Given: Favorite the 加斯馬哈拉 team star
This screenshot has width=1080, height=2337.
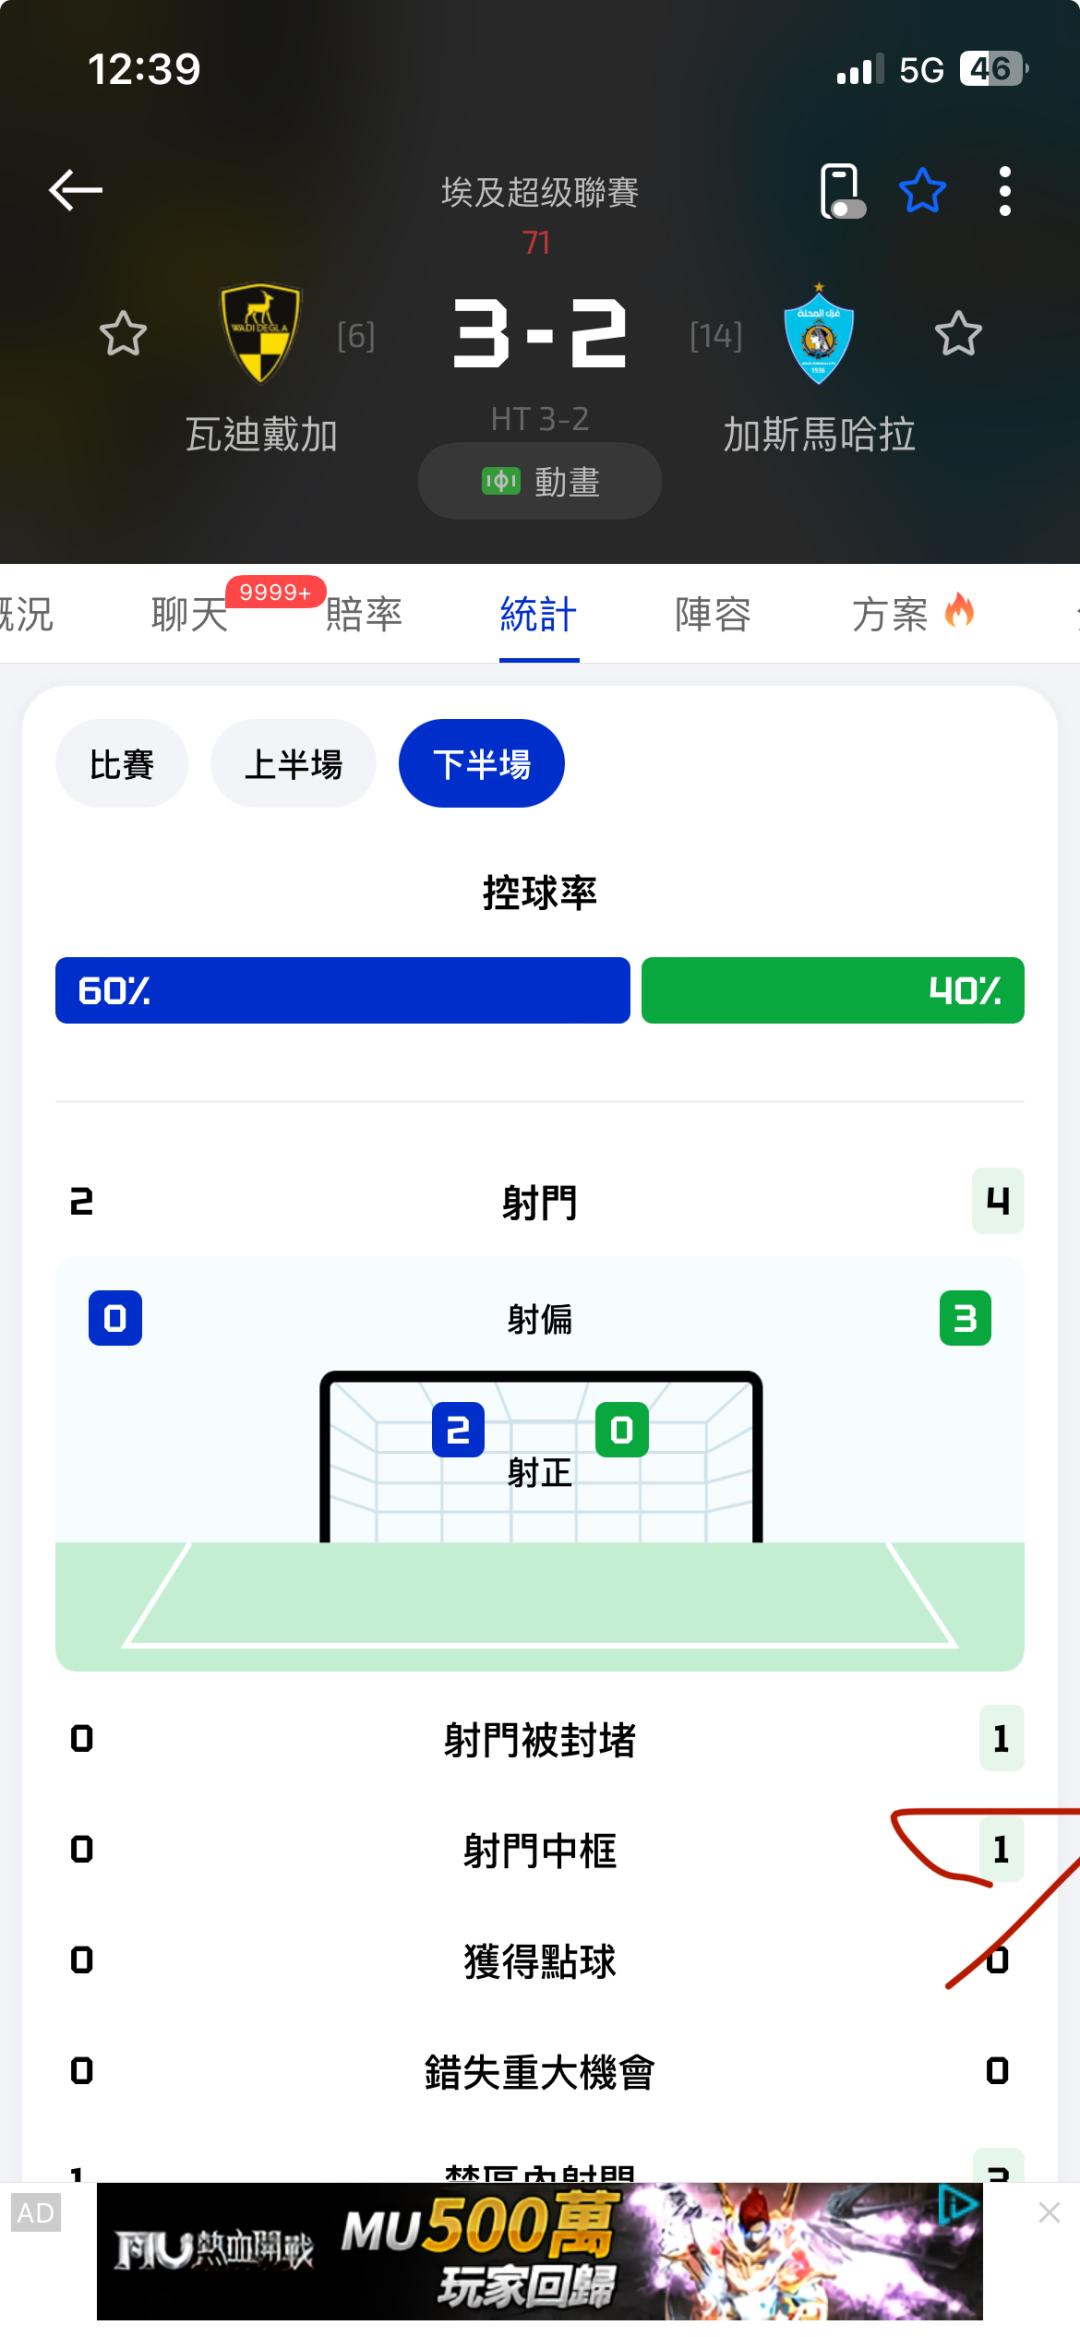Looking at the screenshot, I should [958, 334].
